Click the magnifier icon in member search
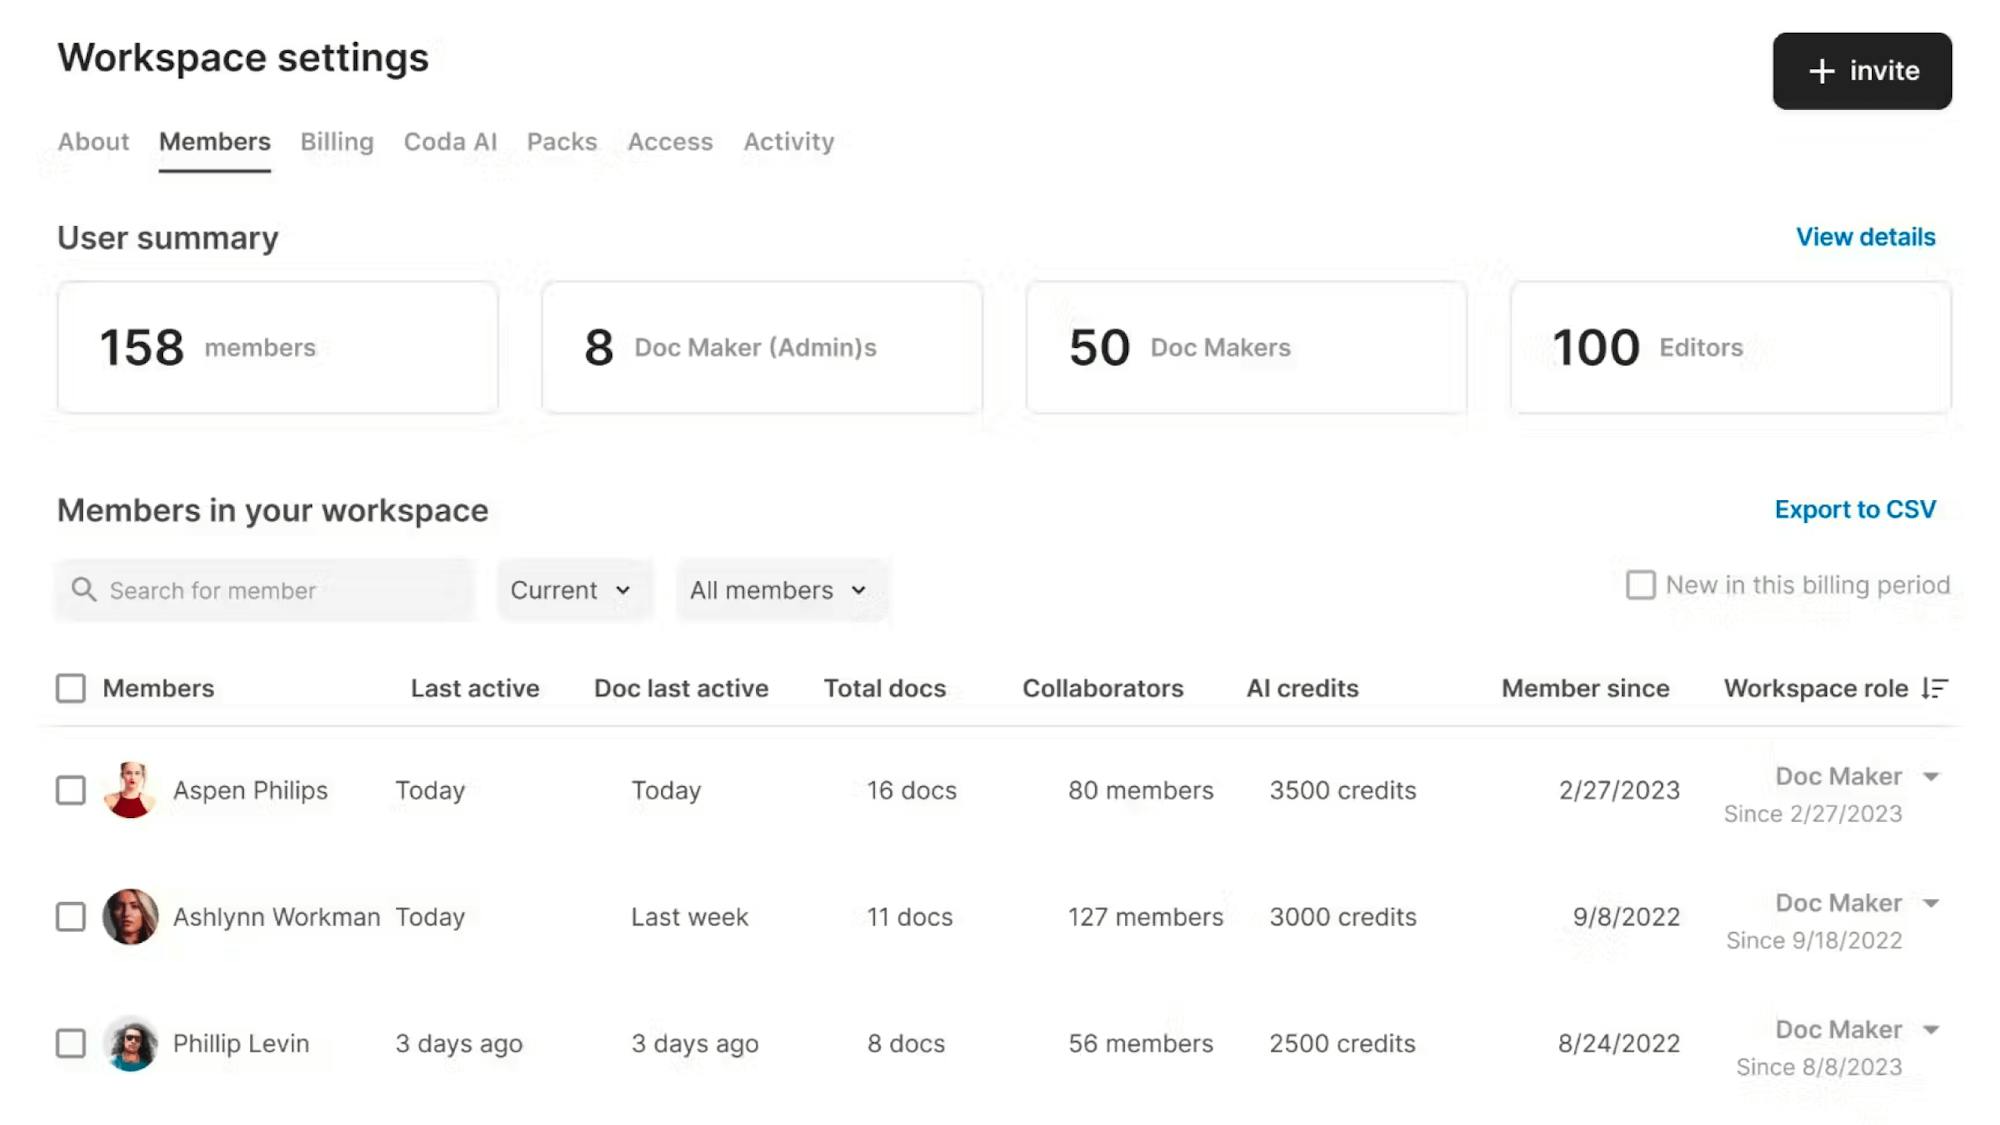The image size is (2000, 1125). pyautogui.click(x=84, y=590)
